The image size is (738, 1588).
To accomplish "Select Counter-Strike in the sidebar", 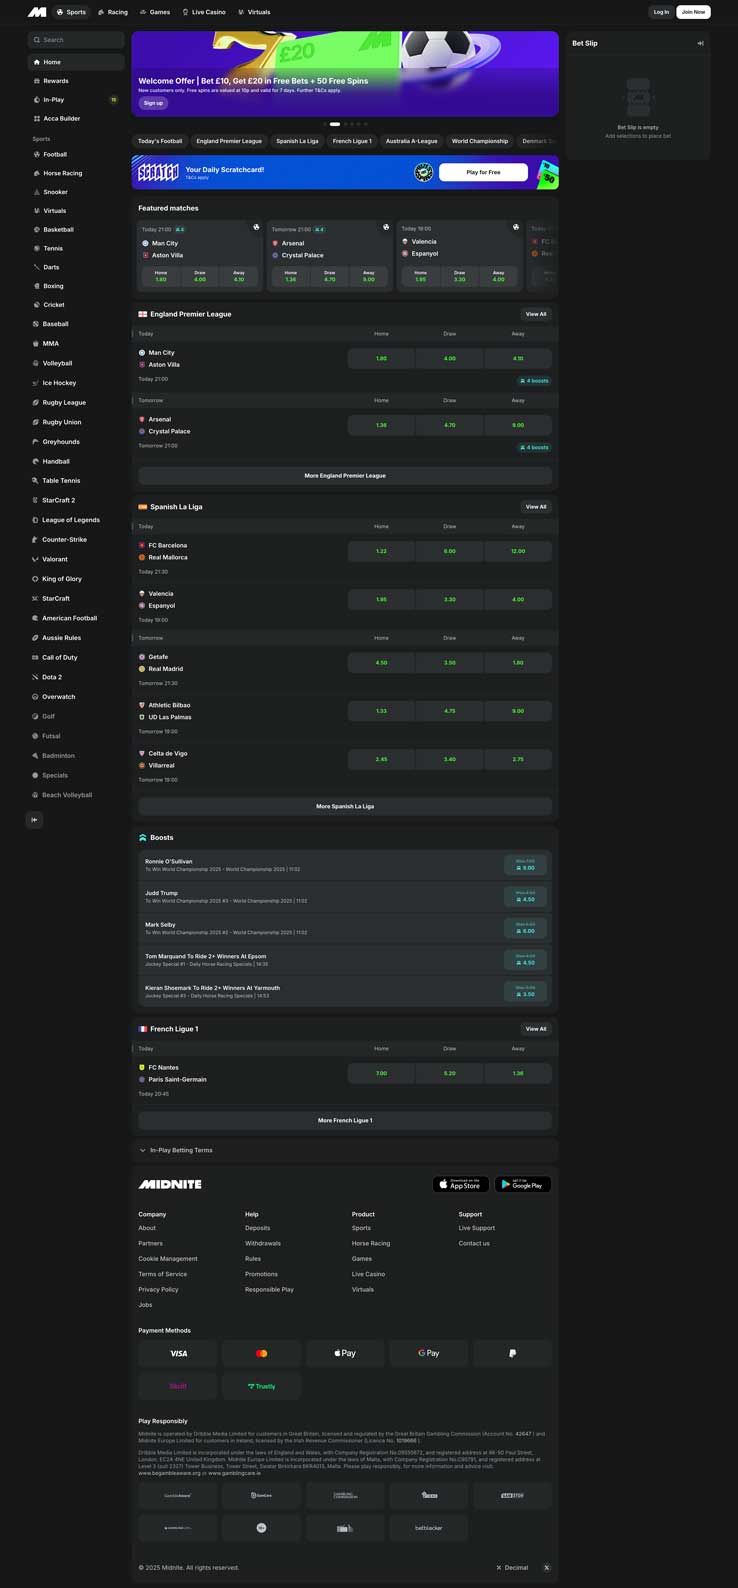I will tap(76, 540).
